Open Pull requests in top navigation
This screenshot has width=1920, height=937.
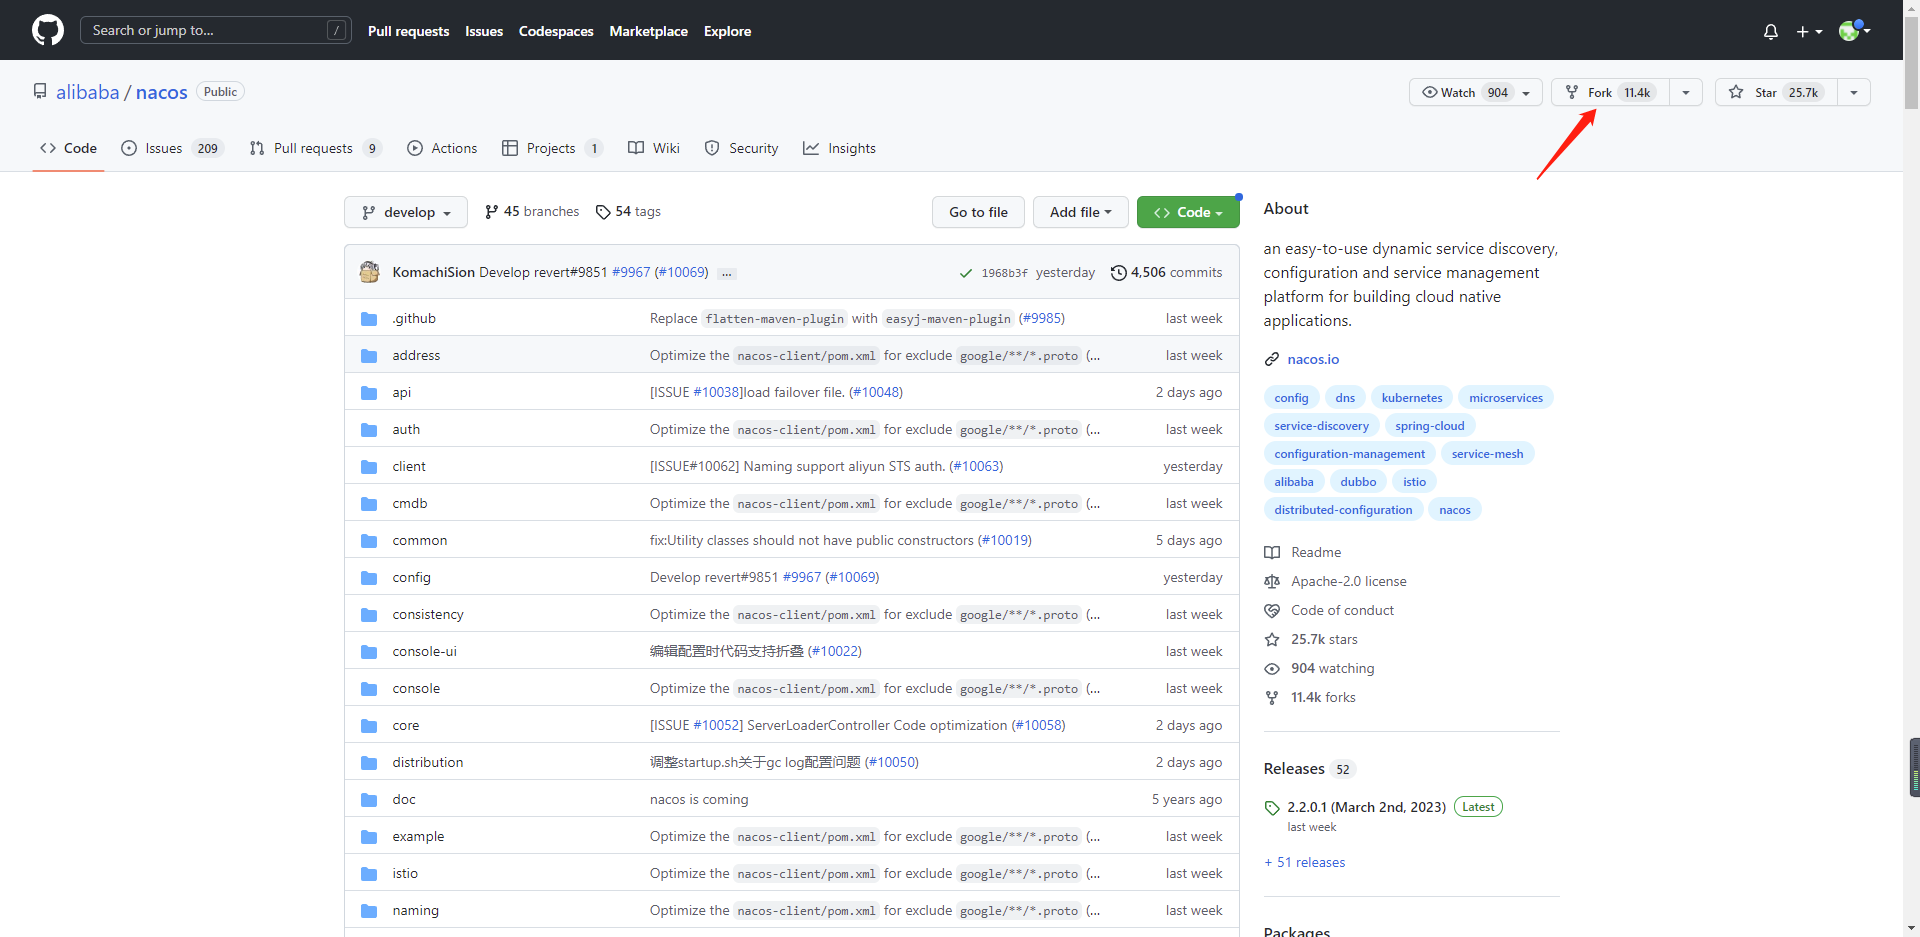408,31
